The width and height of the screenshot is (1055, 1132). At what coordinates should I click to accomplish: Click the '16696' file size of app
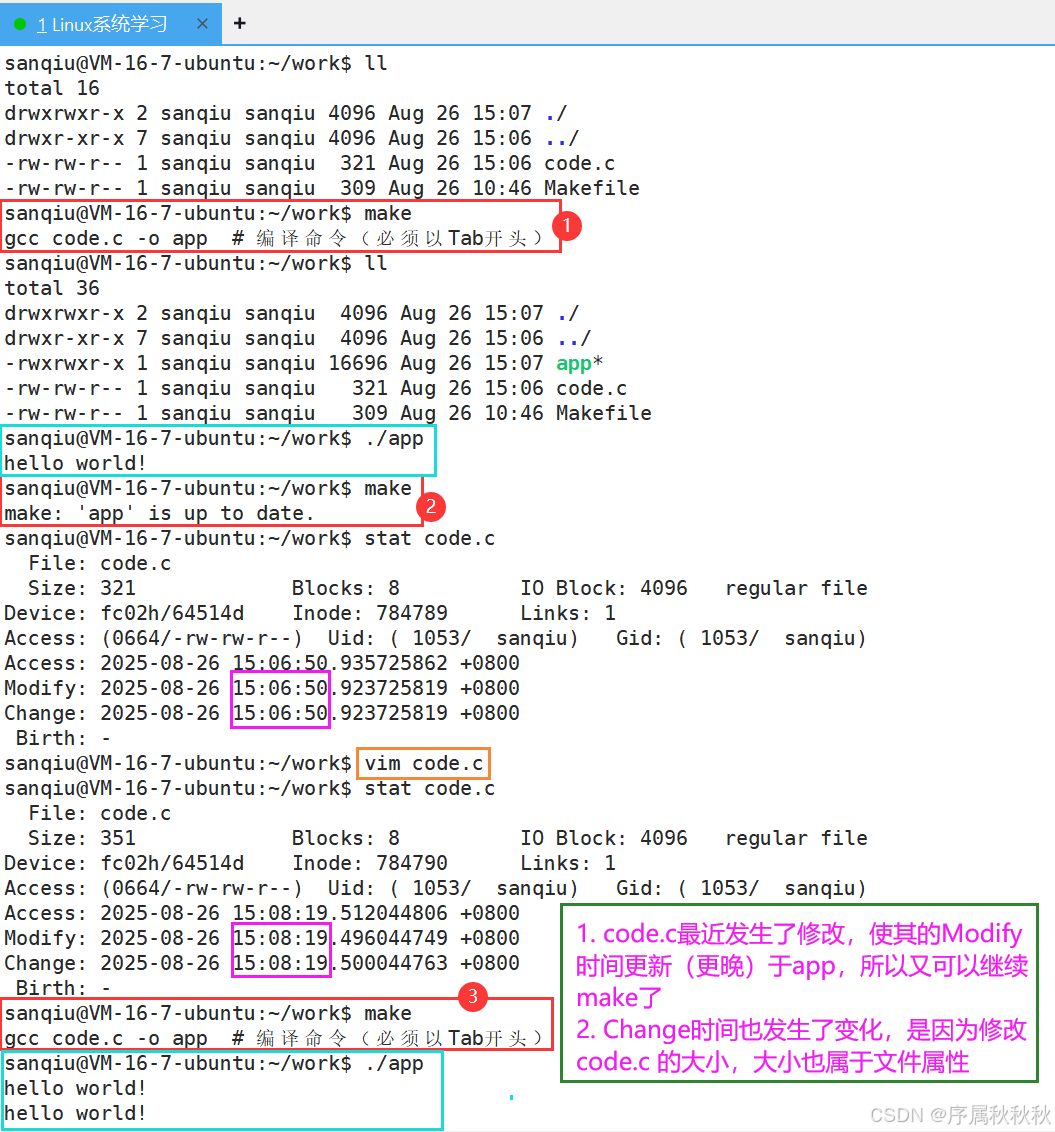click(358, 363)
